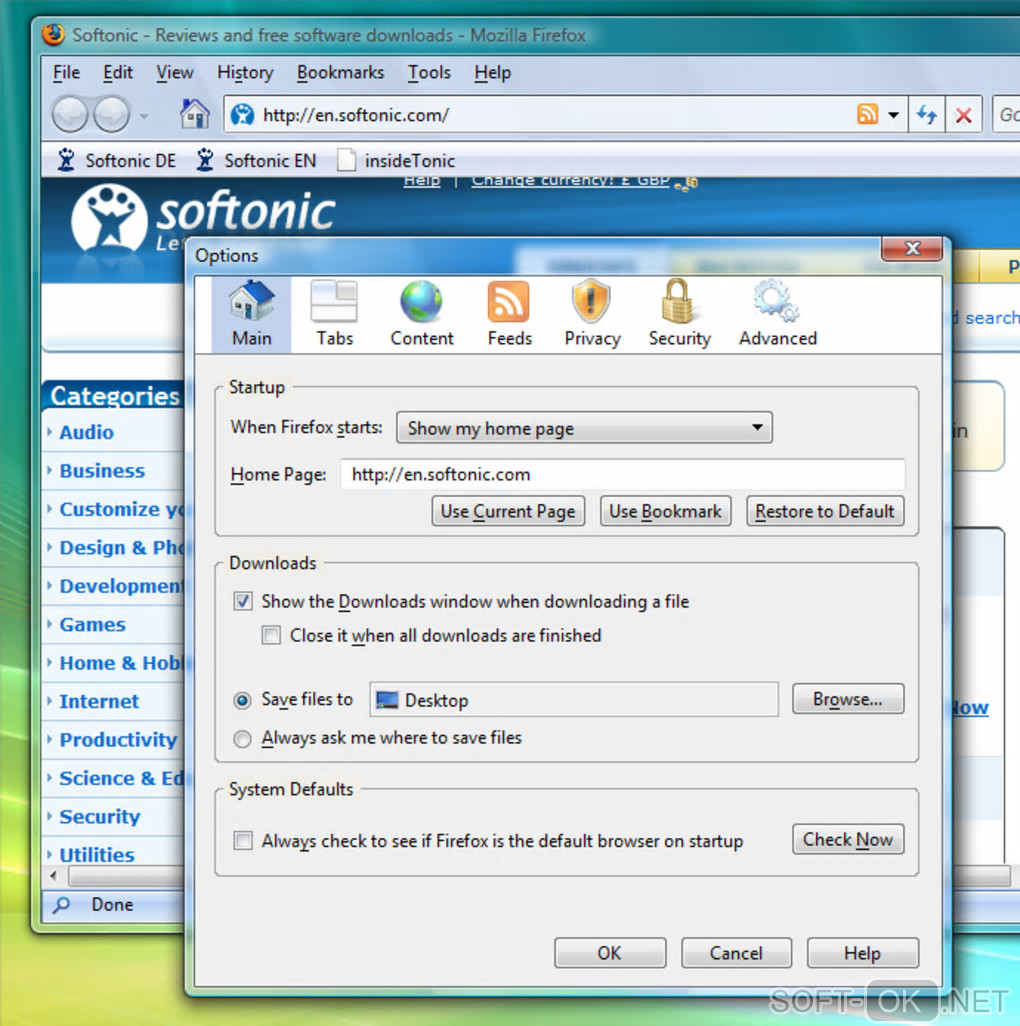Click the magnifier icon in status bar
The height and width of the screenshot is (1026, 1020).
[x=62, y=905]
